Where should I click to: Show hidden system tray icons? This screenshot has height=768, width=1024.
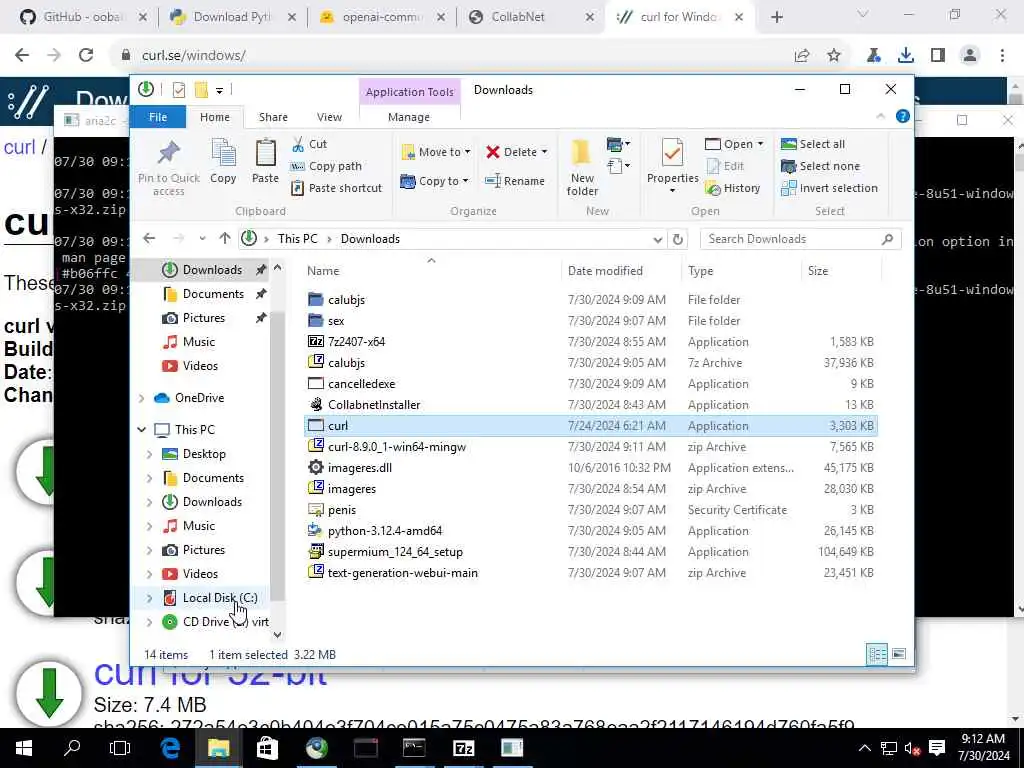(865, 748)
